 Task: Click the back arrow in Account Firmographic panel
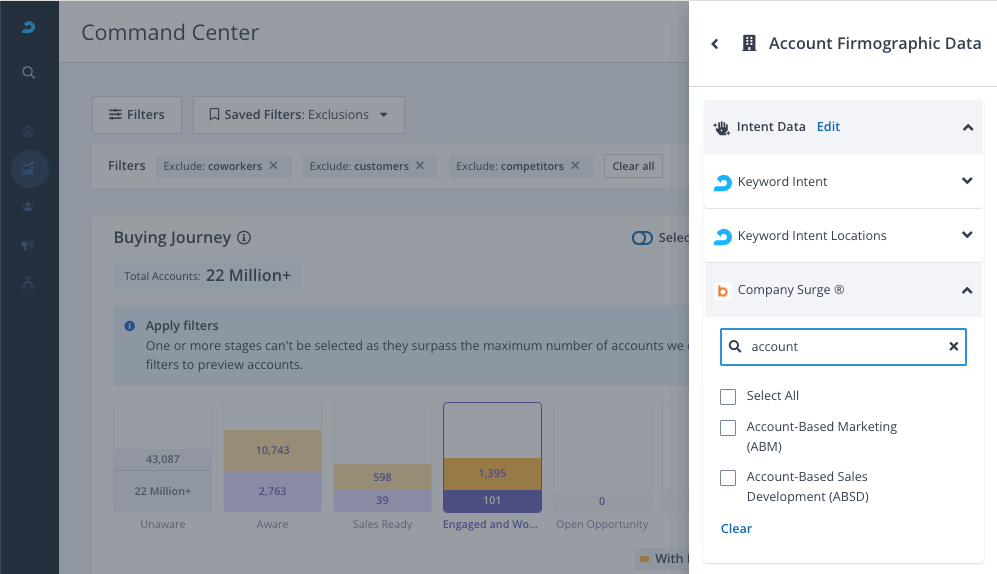[715, 44]
